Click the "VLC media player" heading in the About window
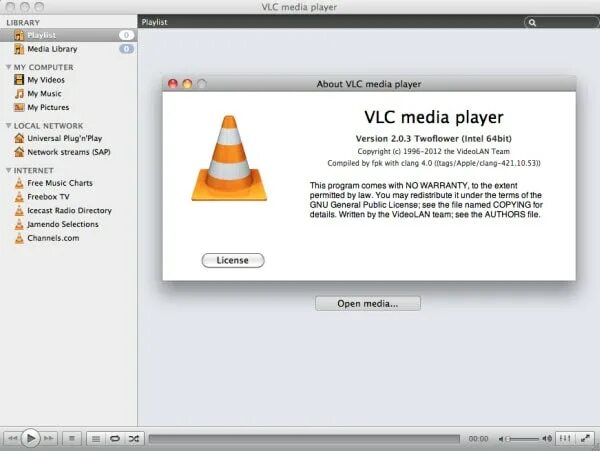This screenshot has width=600, height=451. tap(434, 117)
